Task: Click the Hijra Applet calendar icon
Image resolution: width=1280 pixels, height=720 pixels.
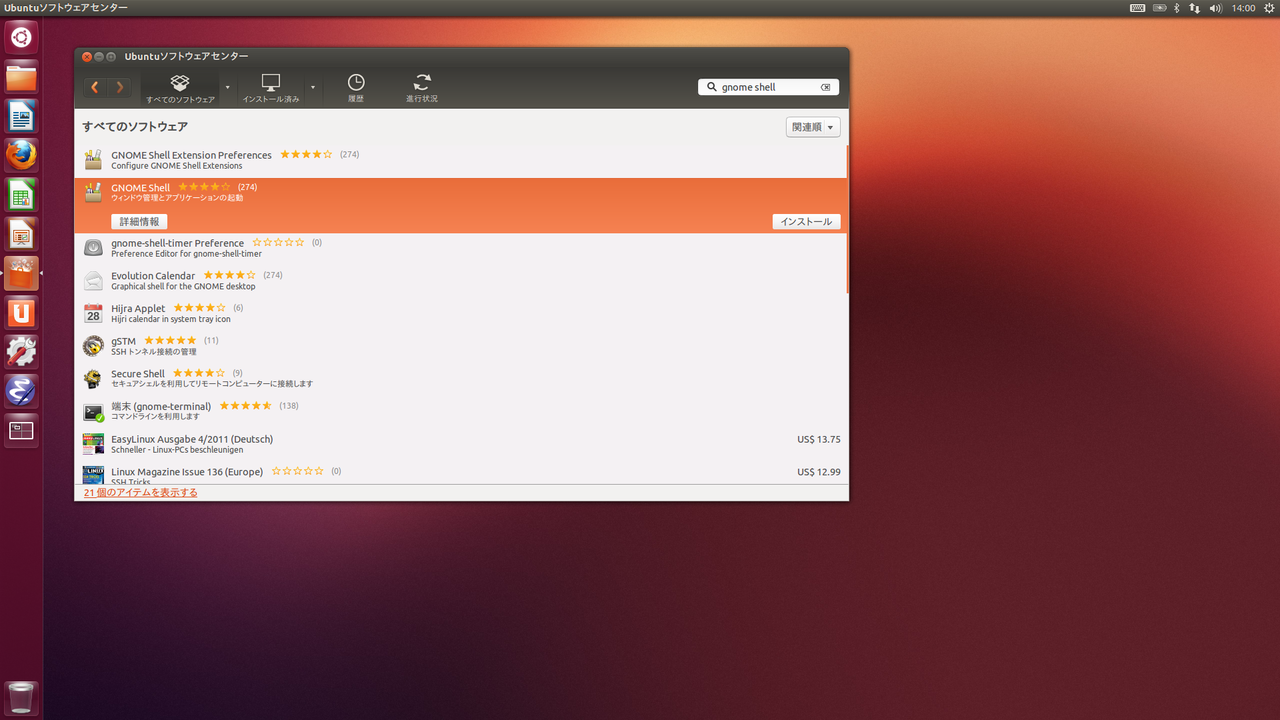Action: coord(93,313)
